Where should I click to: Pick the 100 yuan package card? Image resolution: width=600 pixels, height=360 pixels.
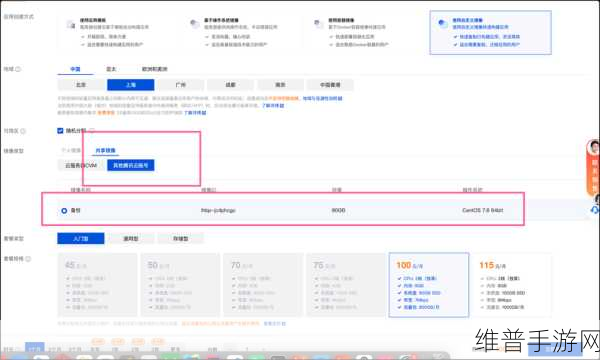(x=429, y=285)
